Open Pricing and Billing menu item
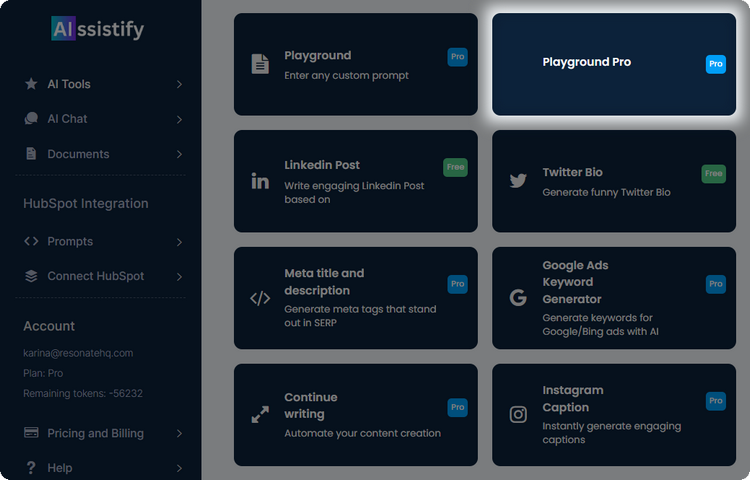 click(95, 433)
